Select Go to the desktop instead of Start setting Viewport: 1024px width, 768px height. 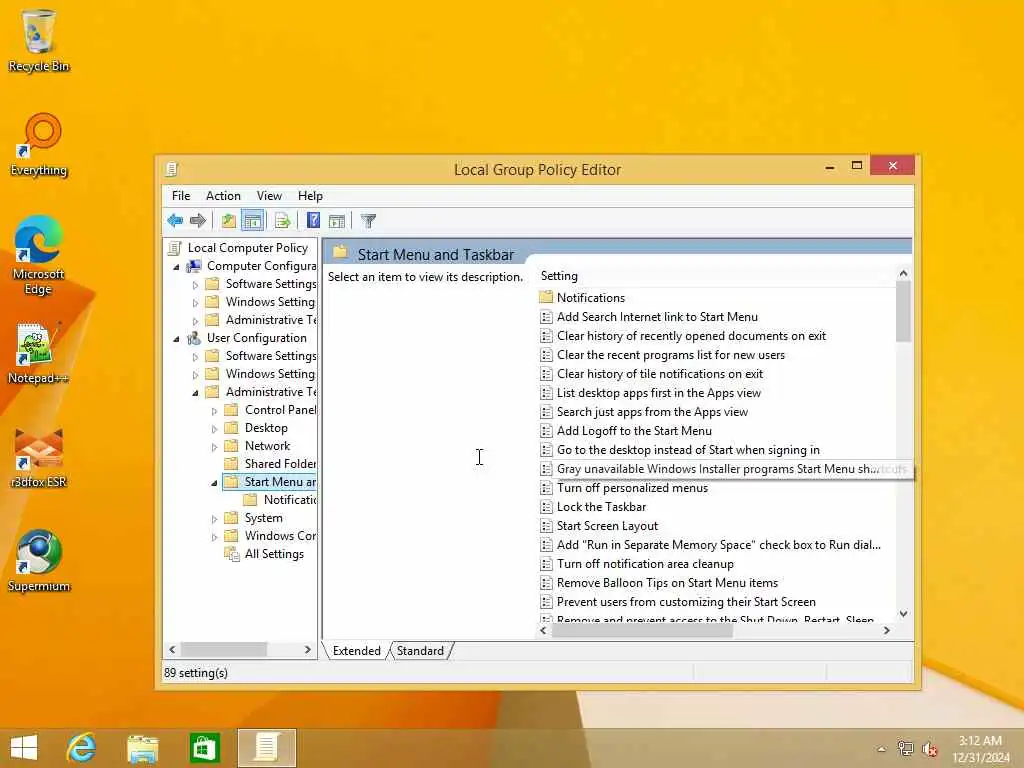688,449
